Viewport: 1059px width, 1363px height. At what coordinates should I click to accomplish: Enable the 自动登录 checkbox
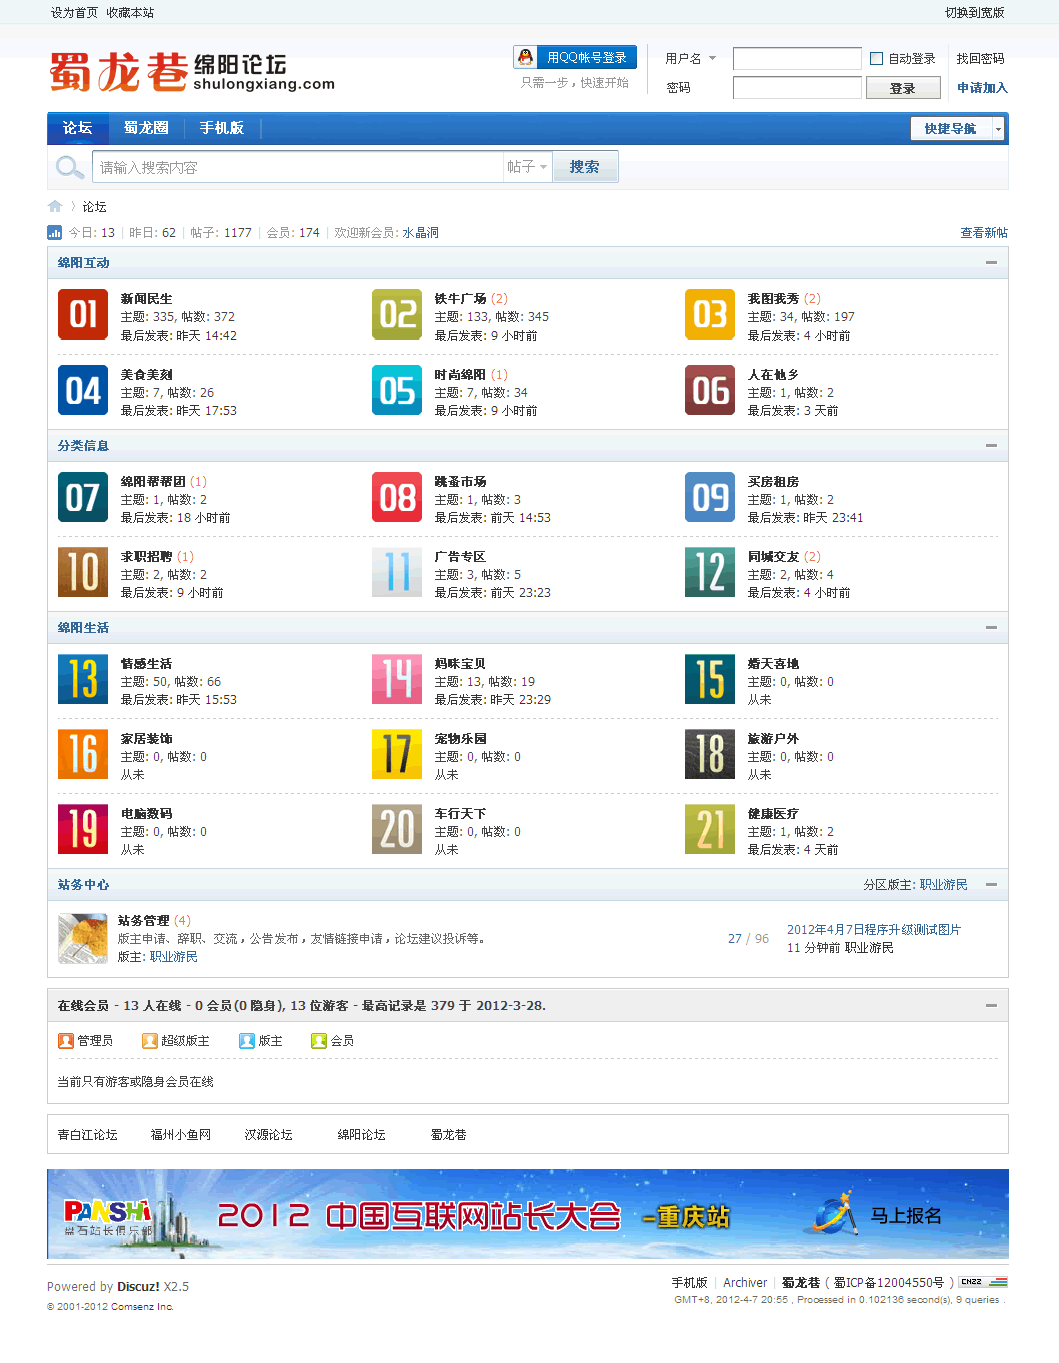pyautogui.click(x=877, y=59)
